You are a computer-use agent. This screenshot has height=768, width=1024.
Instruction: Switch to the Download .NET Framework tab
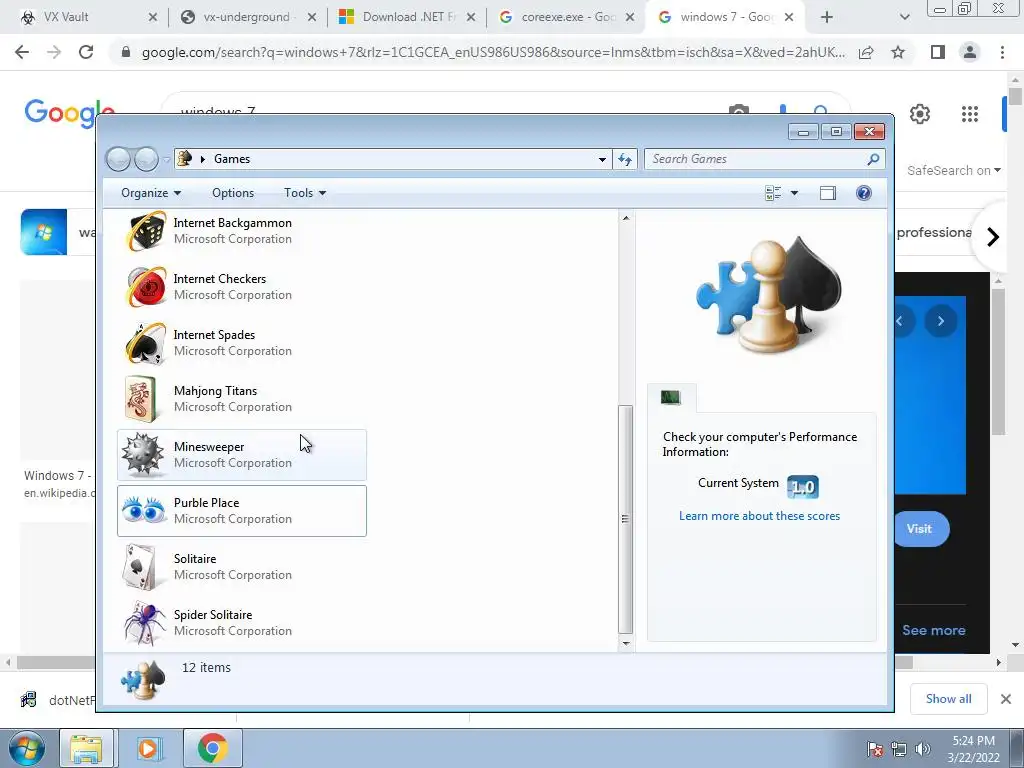coord(408,17)
